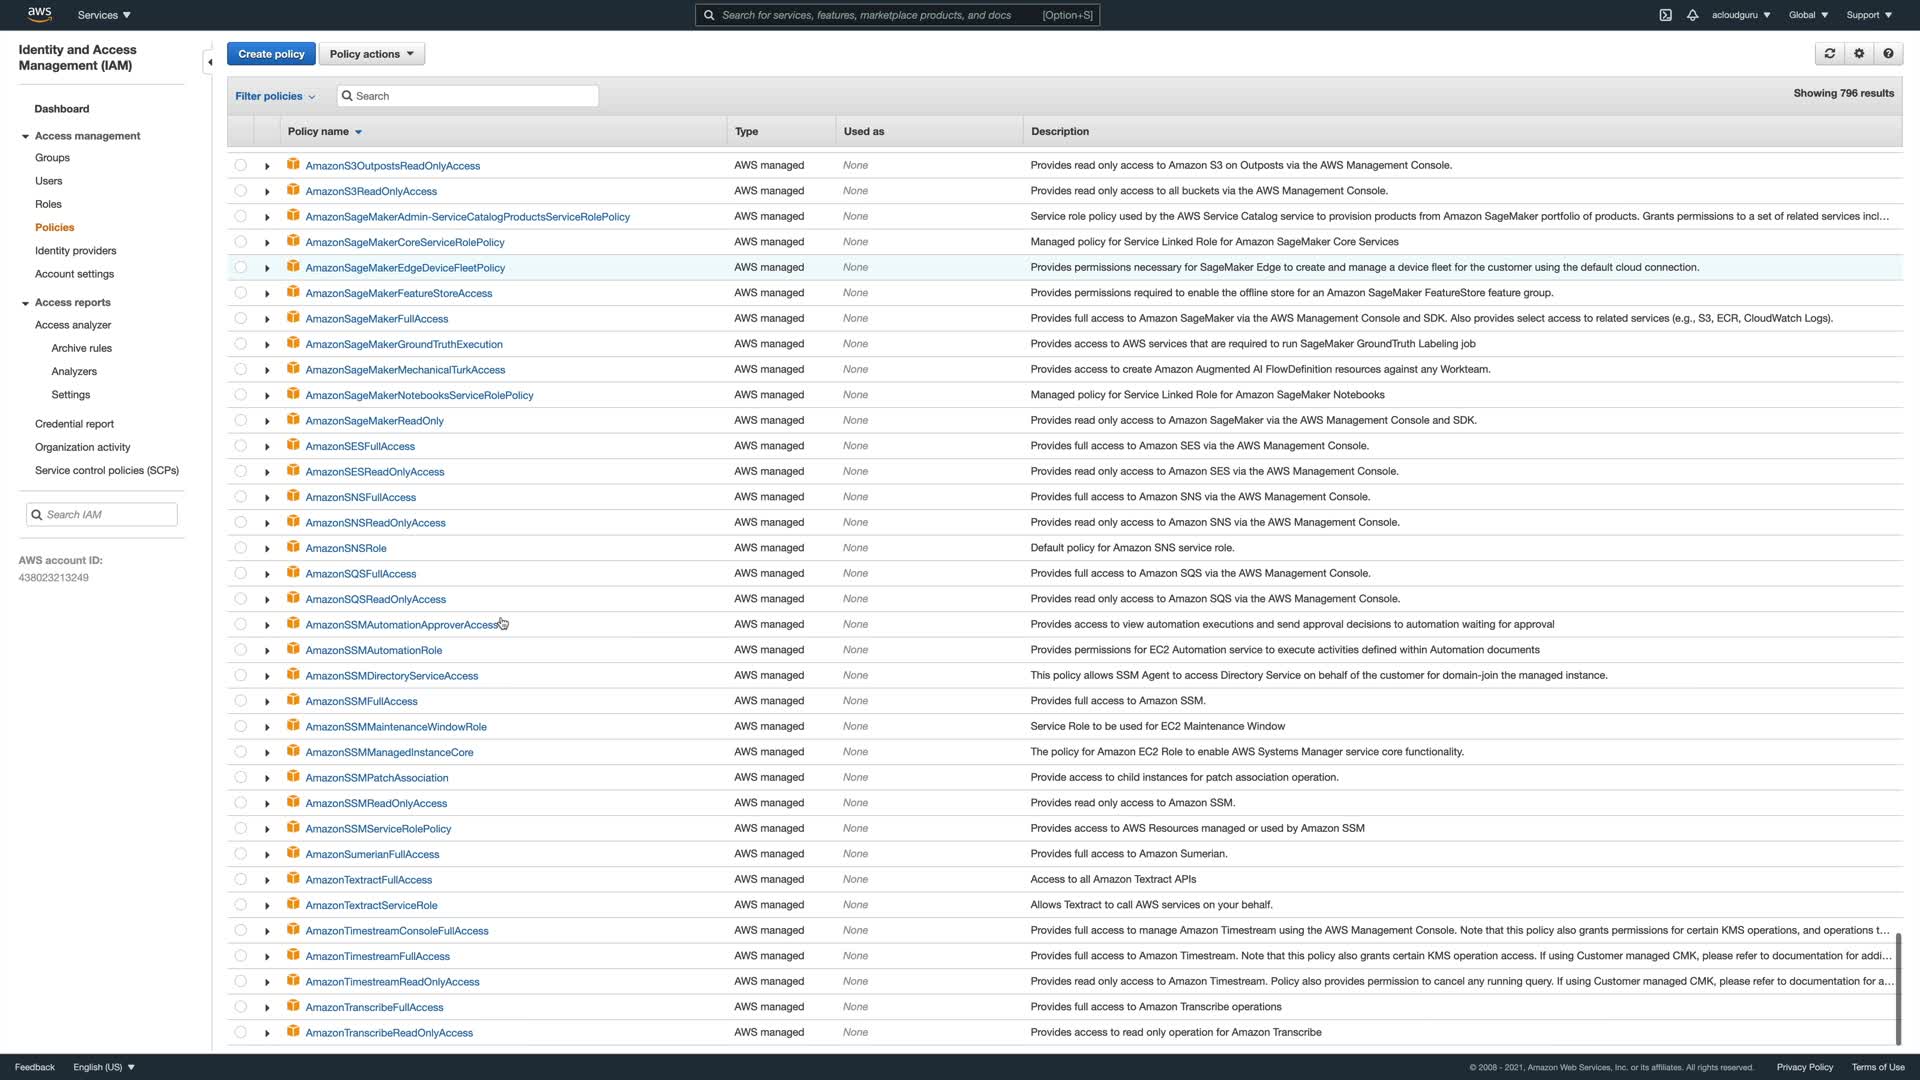Select radio button for AmazonS3ReadOnlyAccess

coord(240,191)
